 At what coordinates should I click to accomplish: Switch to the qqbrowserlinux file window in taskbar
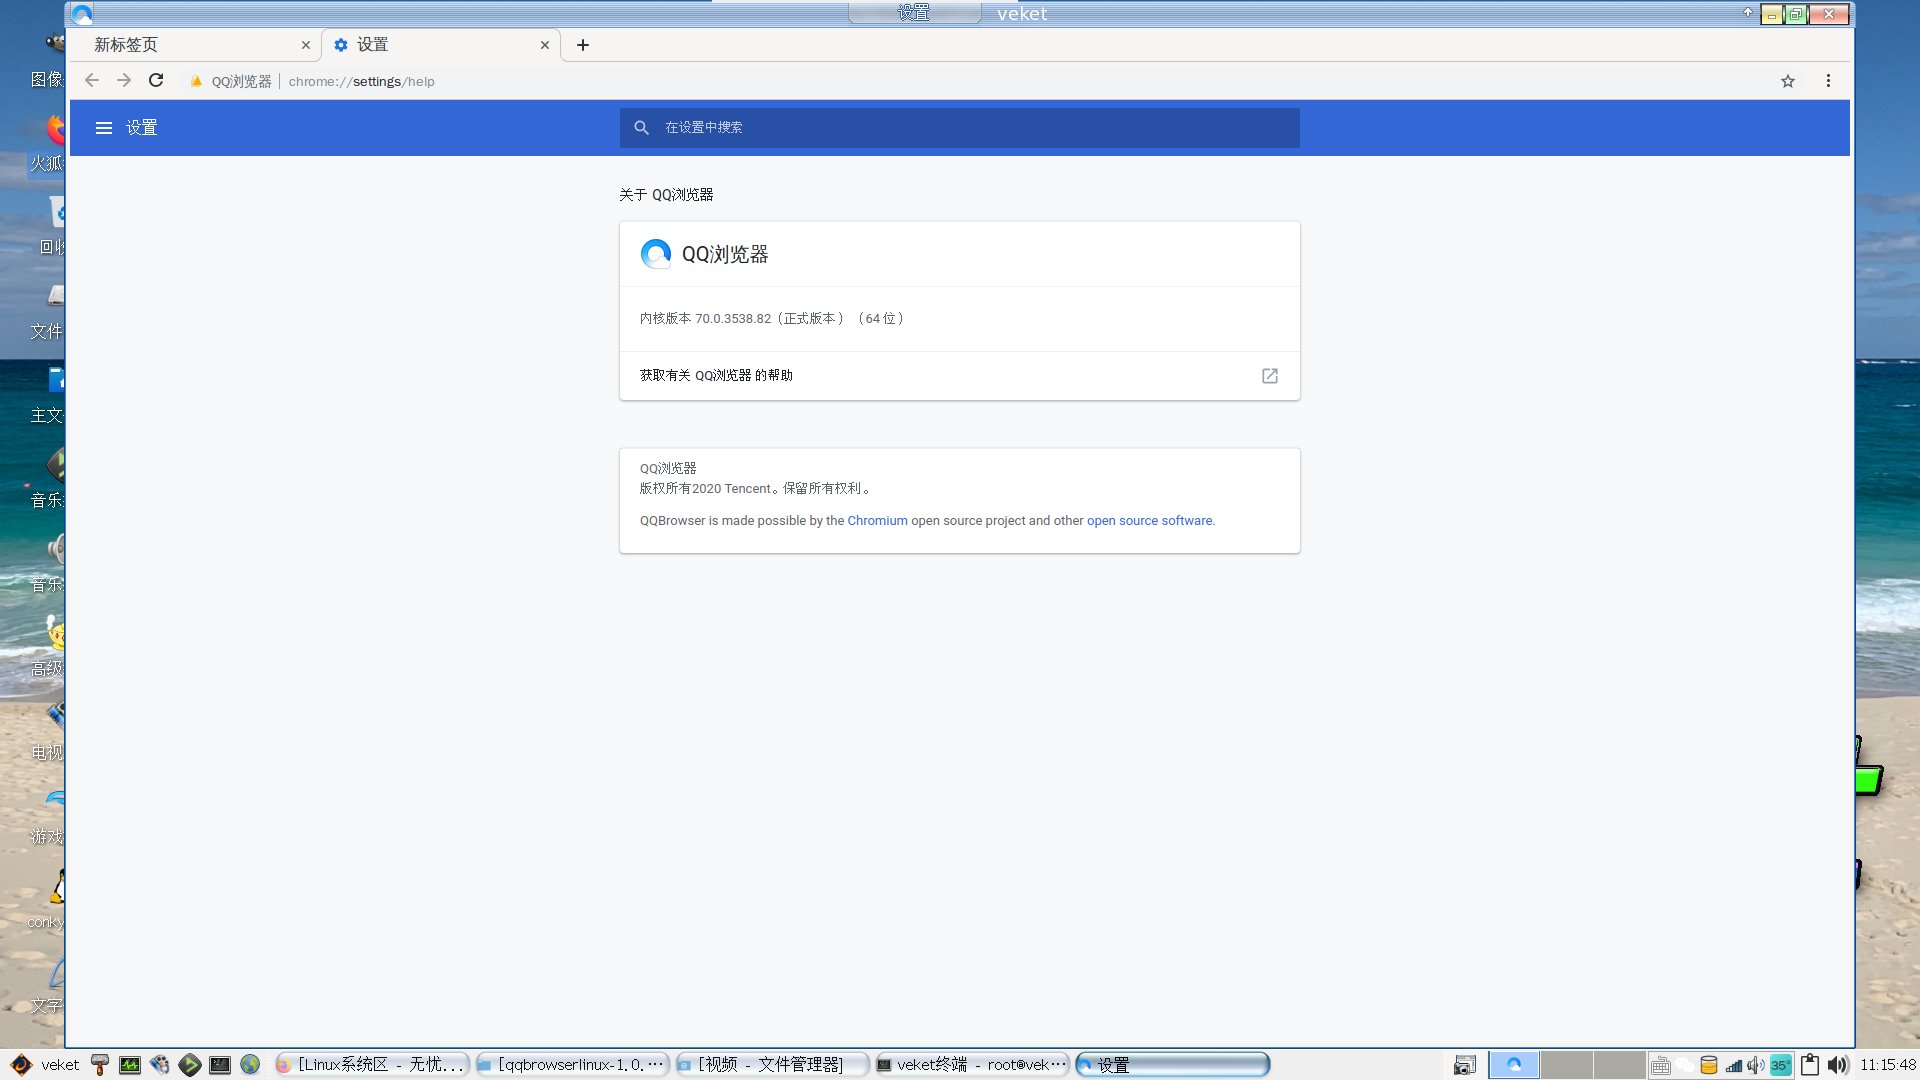click(572, 1065)
